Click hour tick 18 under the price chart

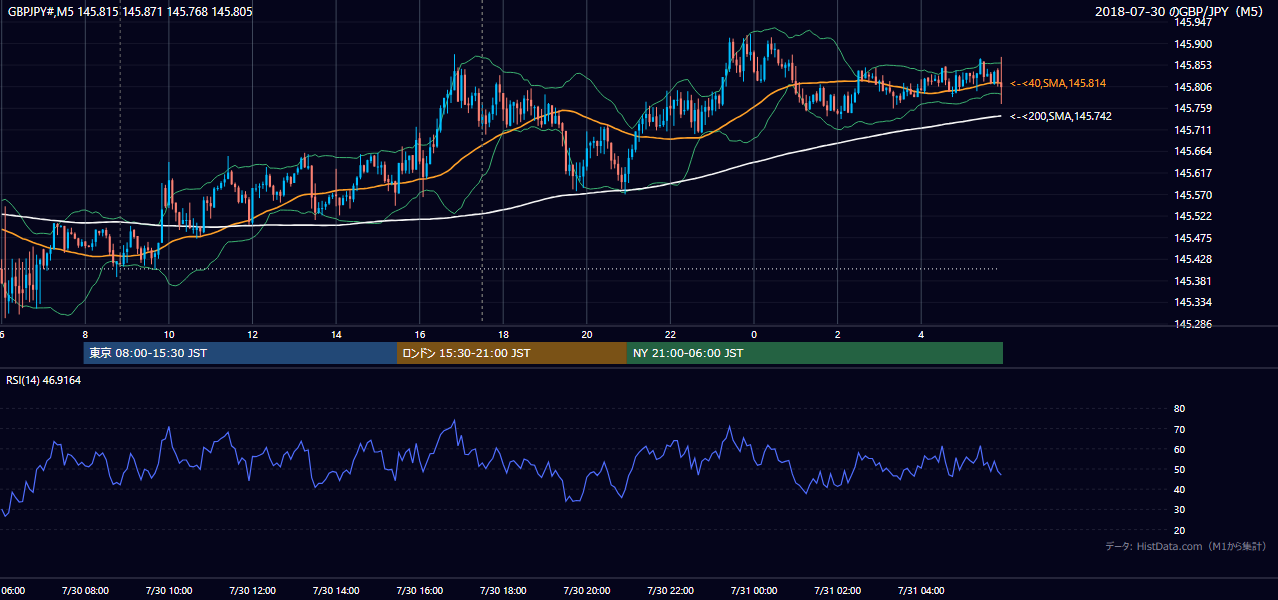503,334
